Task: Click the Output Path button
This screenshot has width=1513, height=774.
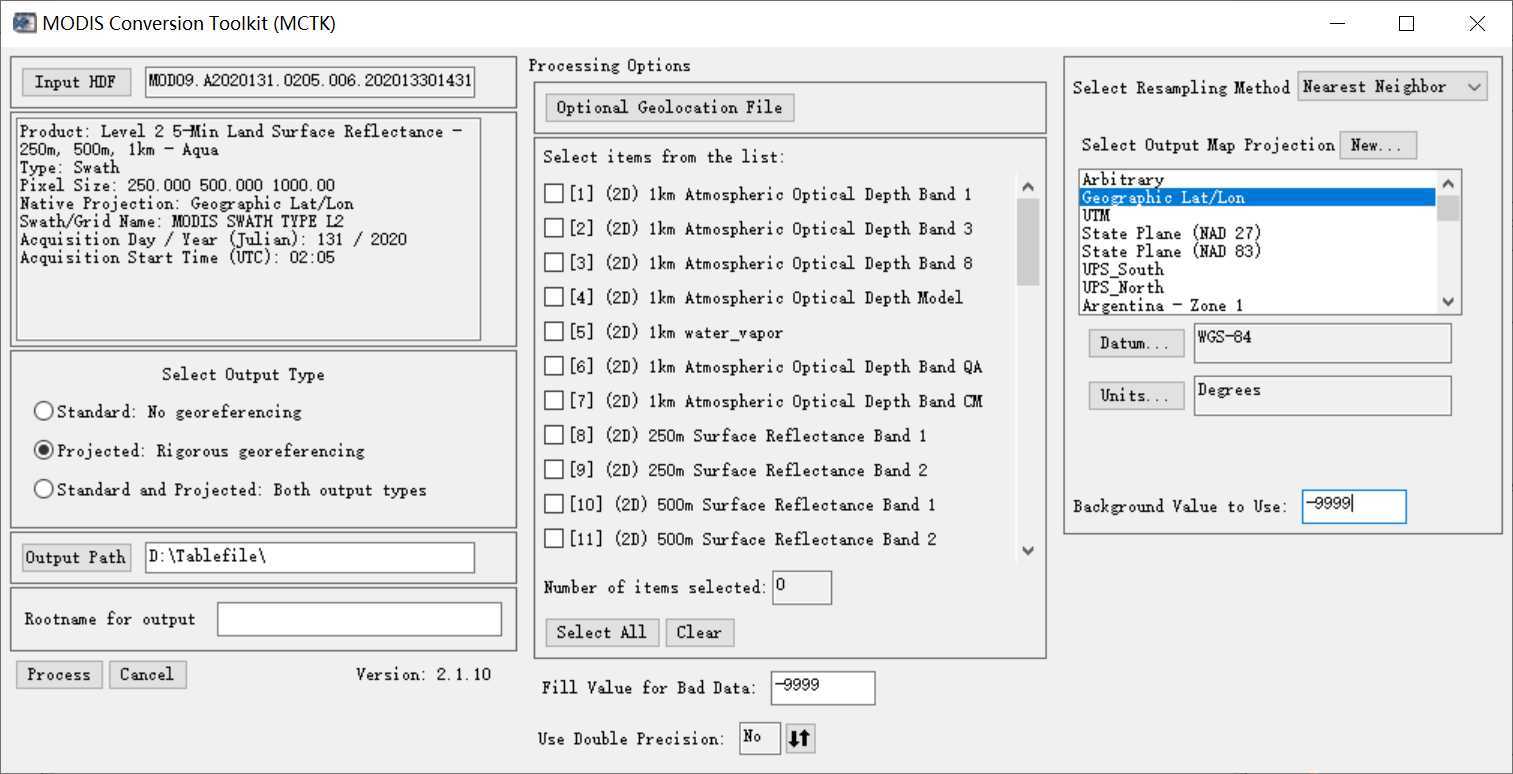Action: coord(76,558)
